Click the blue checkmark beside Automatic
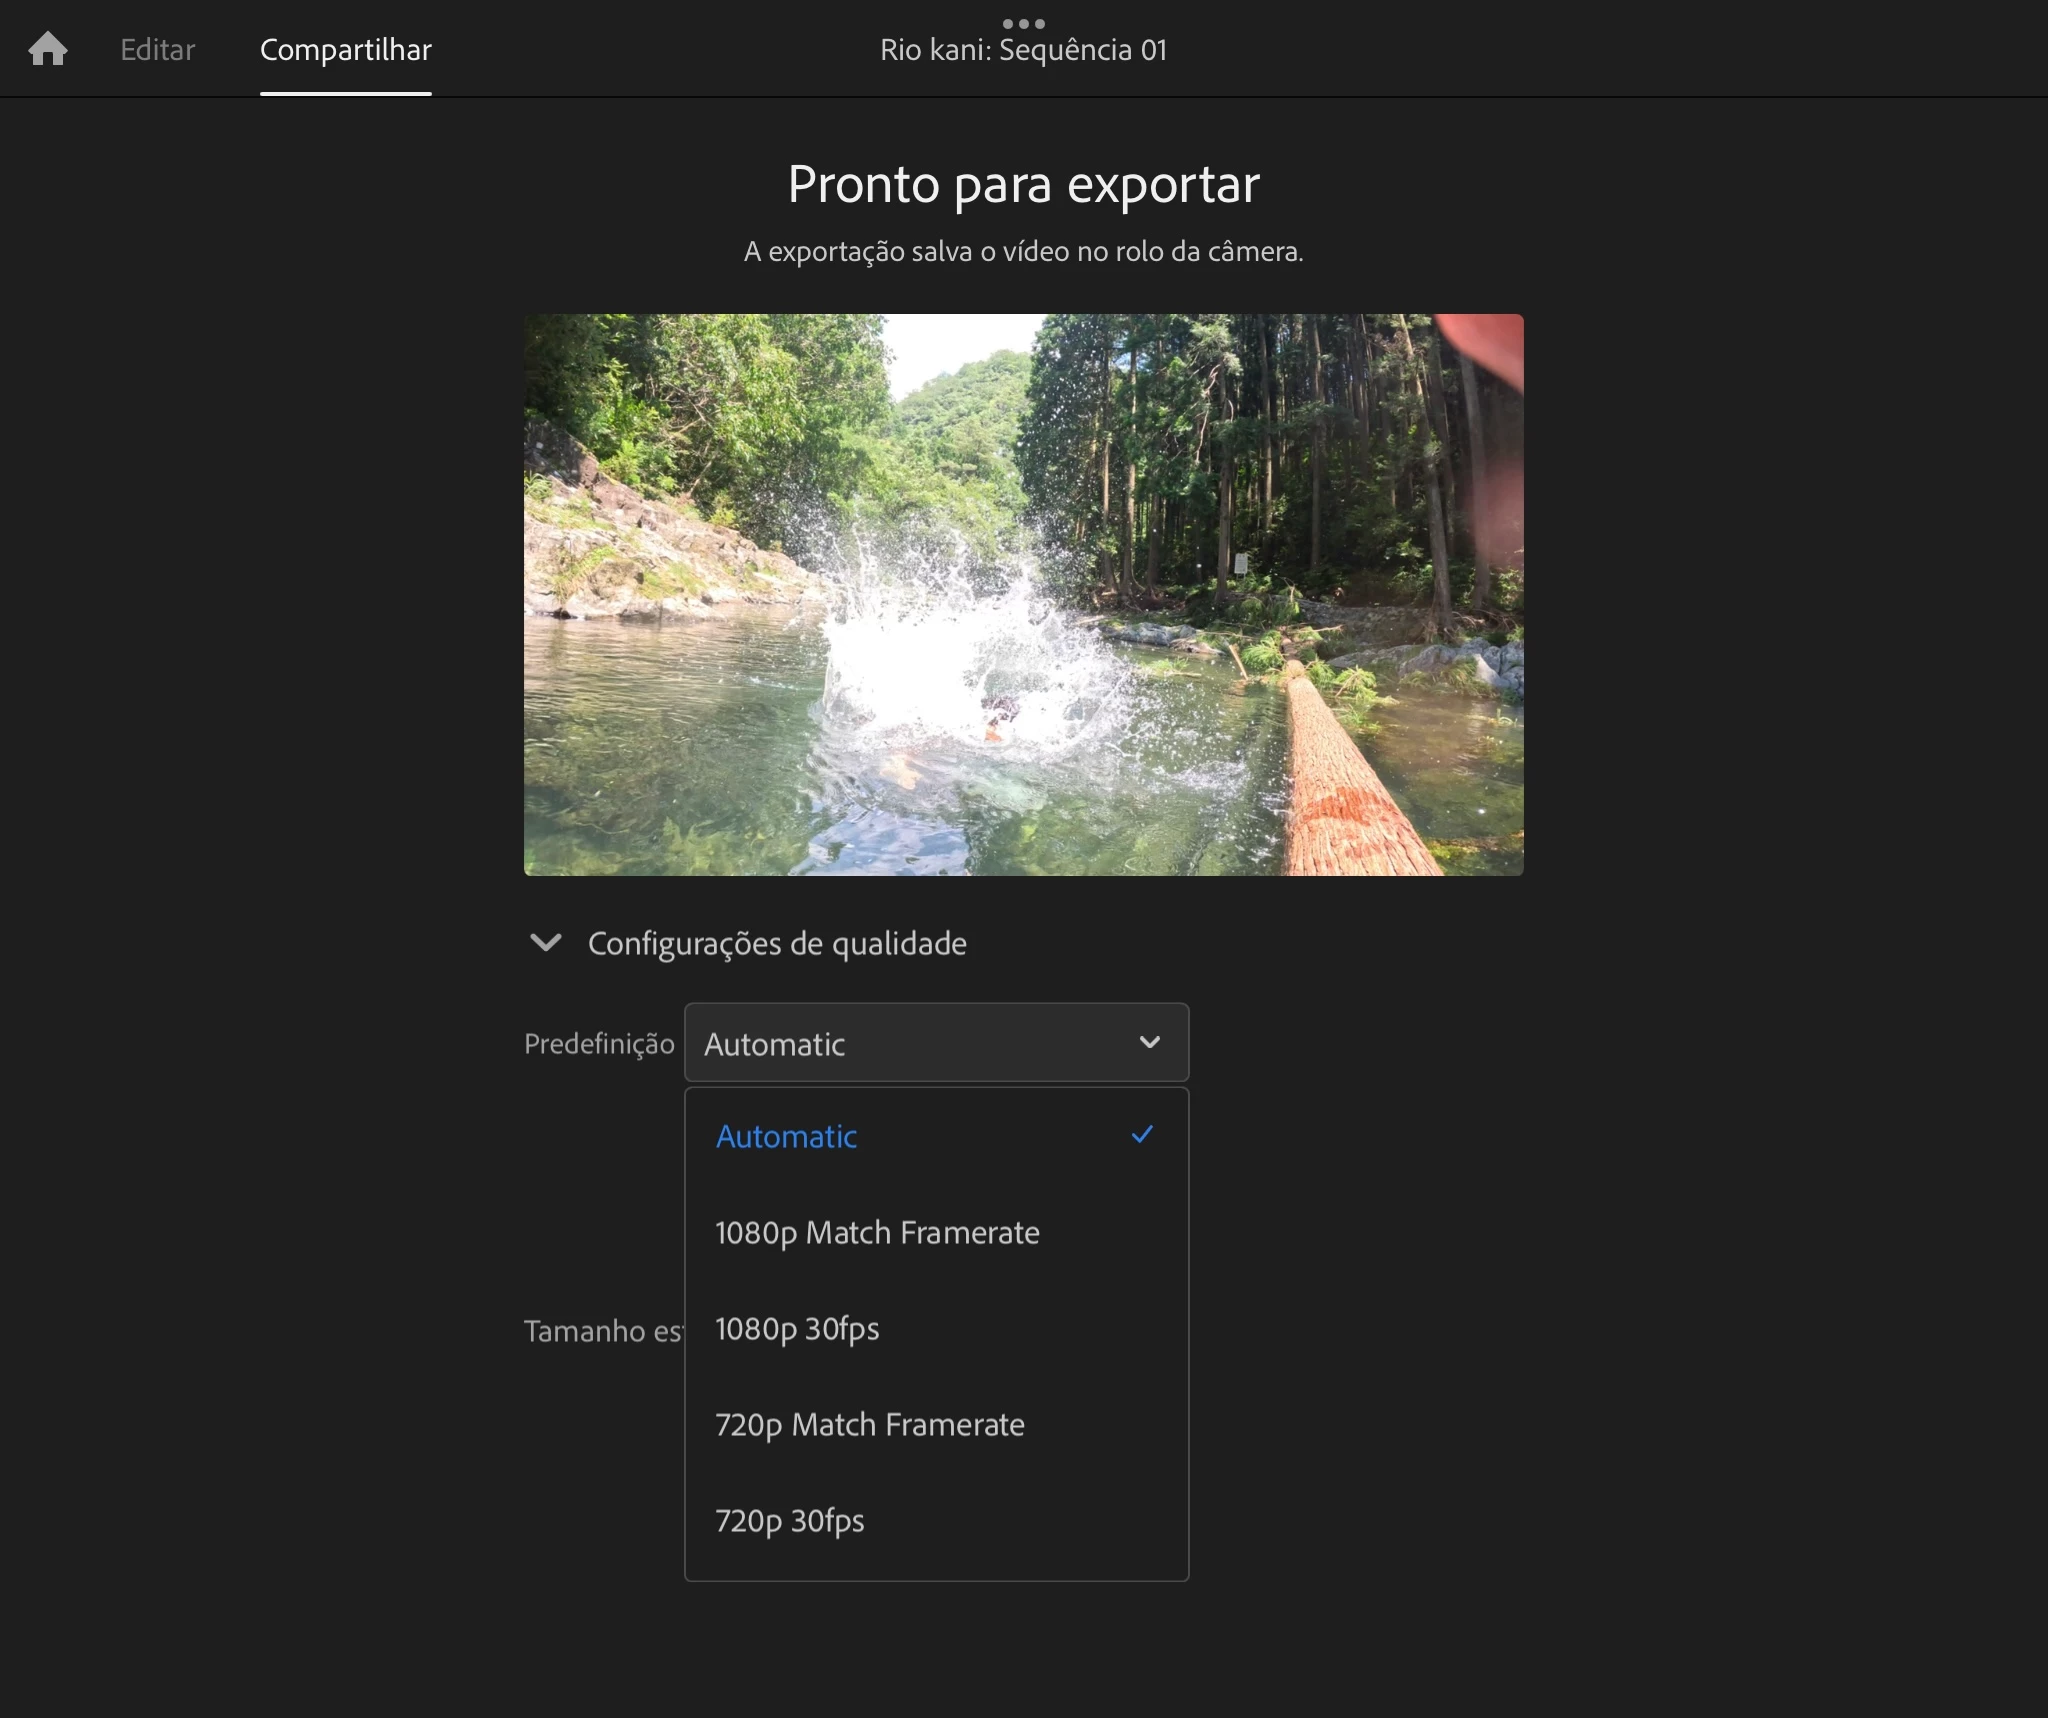The height and width of the screenshot is (1718, 2048). (1142, 1134)
